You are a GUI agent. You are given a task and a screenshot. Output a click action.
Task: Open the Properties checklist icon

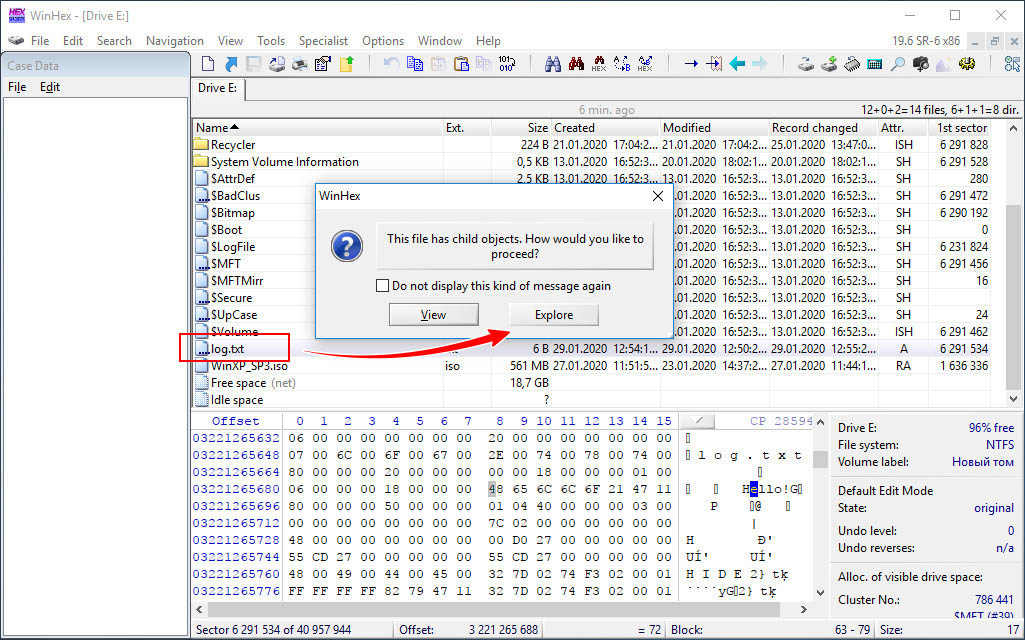pos(323,63)
